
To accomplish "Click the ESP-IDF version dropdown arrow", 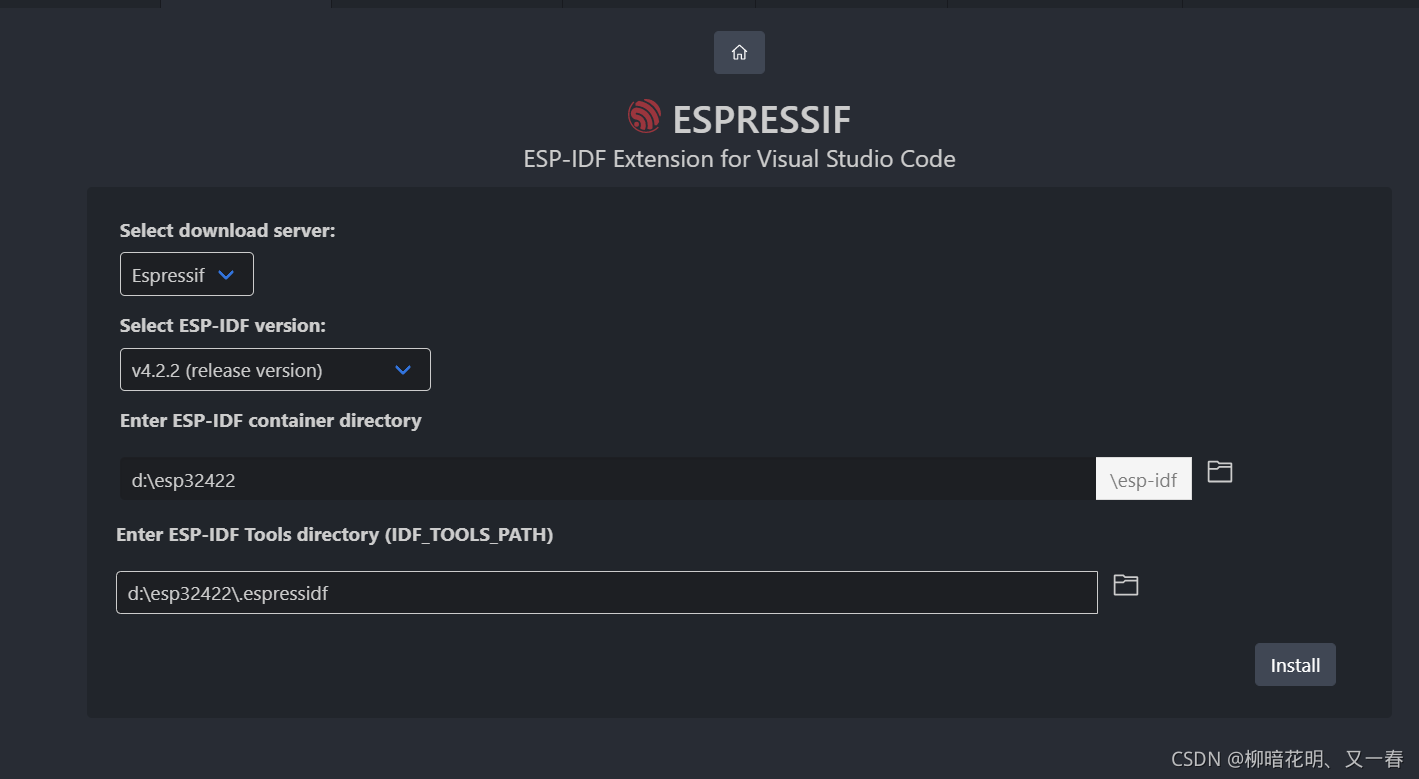I will [x=403, y=369].
